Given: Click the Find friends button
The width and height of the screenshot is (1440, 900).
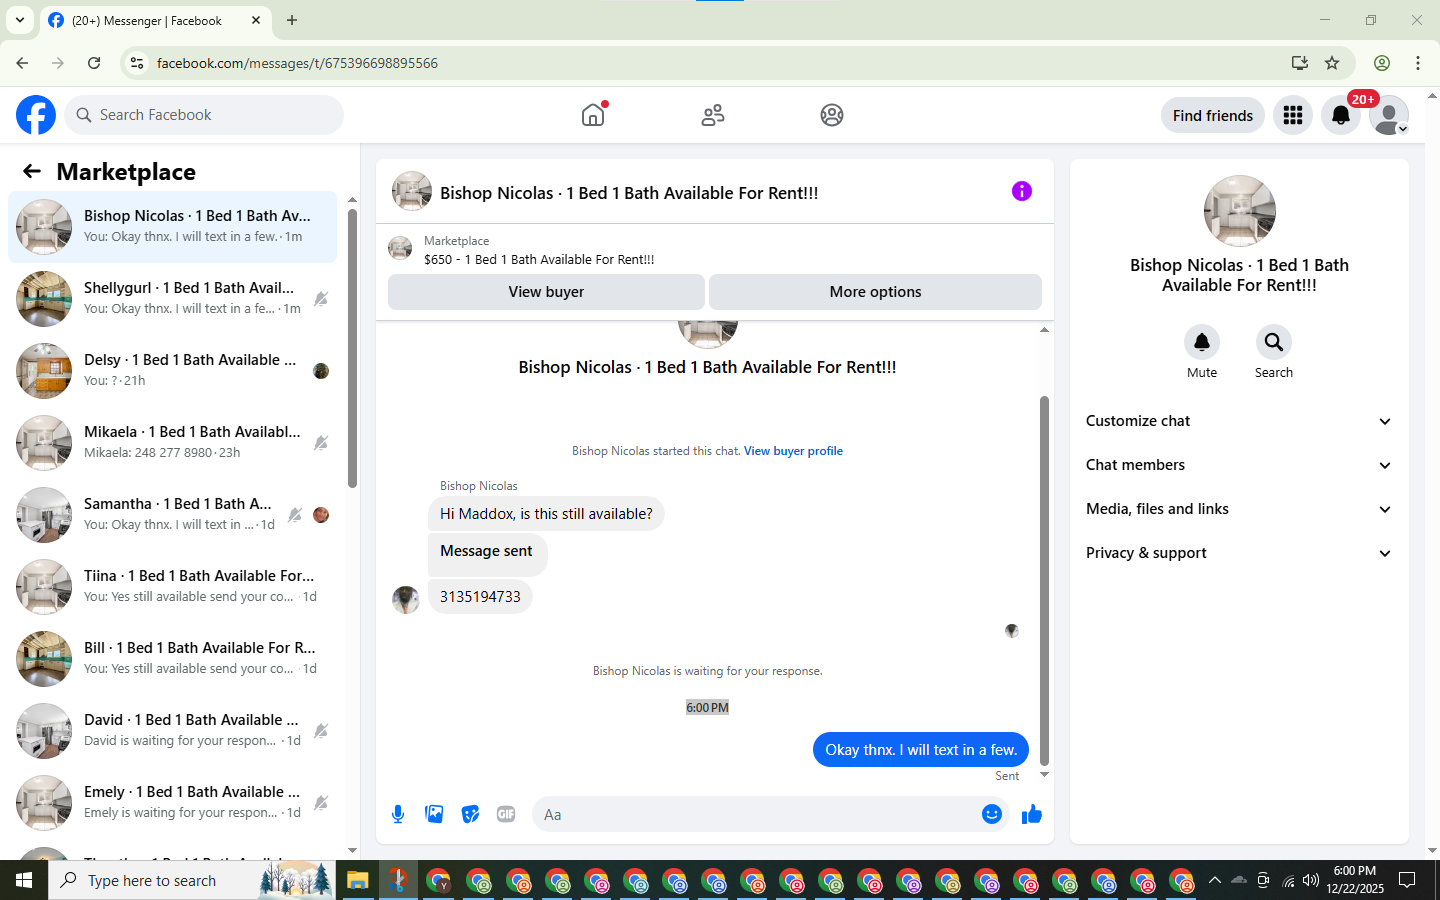Looking at the screenshot, I should (1213, 115).
